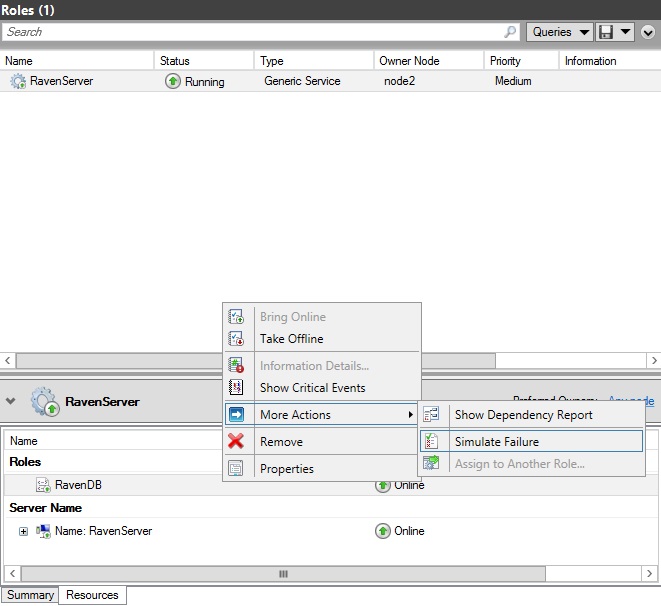Select Take Offline from context menu
Image resolution: width=661 pixels, height=606 pixels.
tap(322, 338)
